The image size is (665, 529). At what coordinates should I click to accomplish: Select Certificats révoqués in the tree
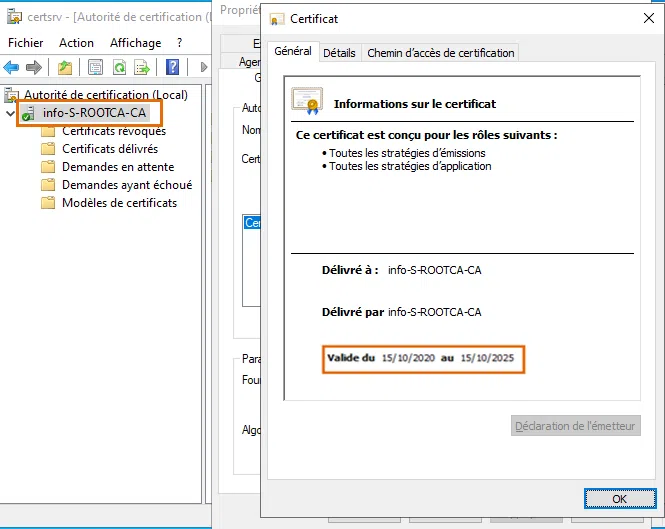click(x=114, y=131)
